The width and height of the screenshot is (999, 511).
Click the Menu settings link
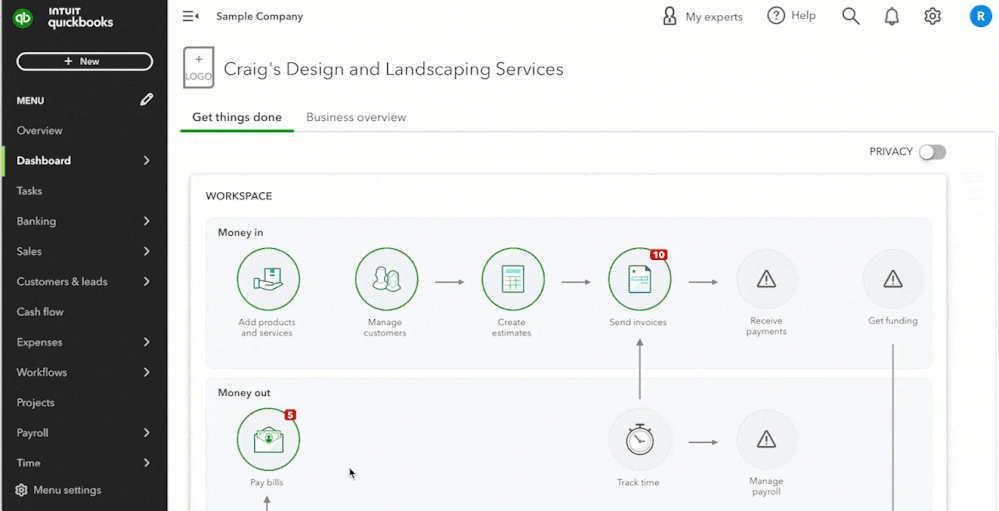point(67,490)
